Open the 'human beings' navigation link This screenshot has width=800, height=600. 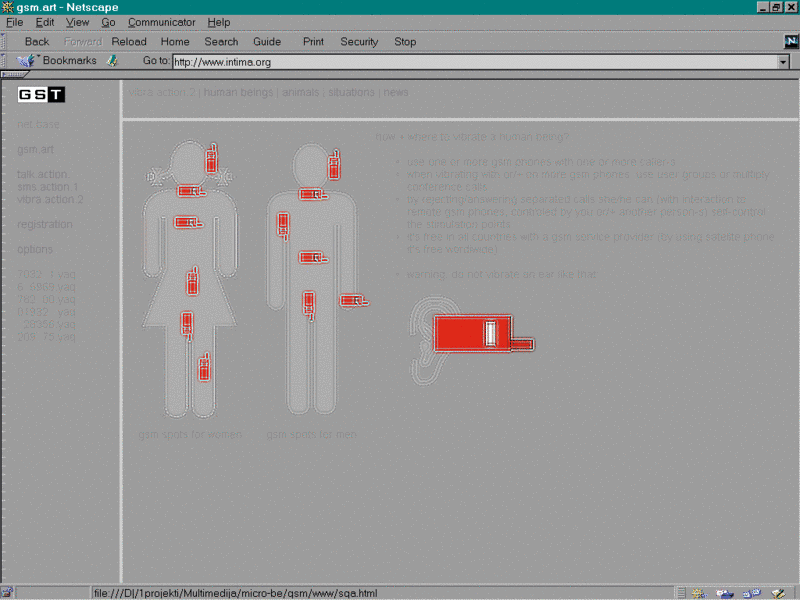click(x=239, y=92)
